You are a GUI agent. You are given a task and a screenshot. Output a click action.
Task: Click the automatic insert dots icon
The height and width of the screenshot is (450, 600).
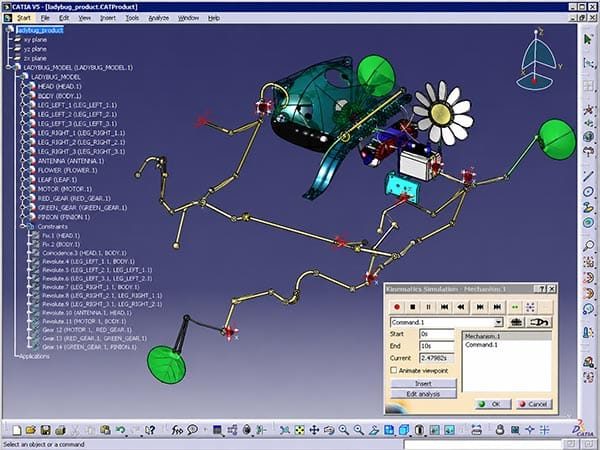[531, 307]
